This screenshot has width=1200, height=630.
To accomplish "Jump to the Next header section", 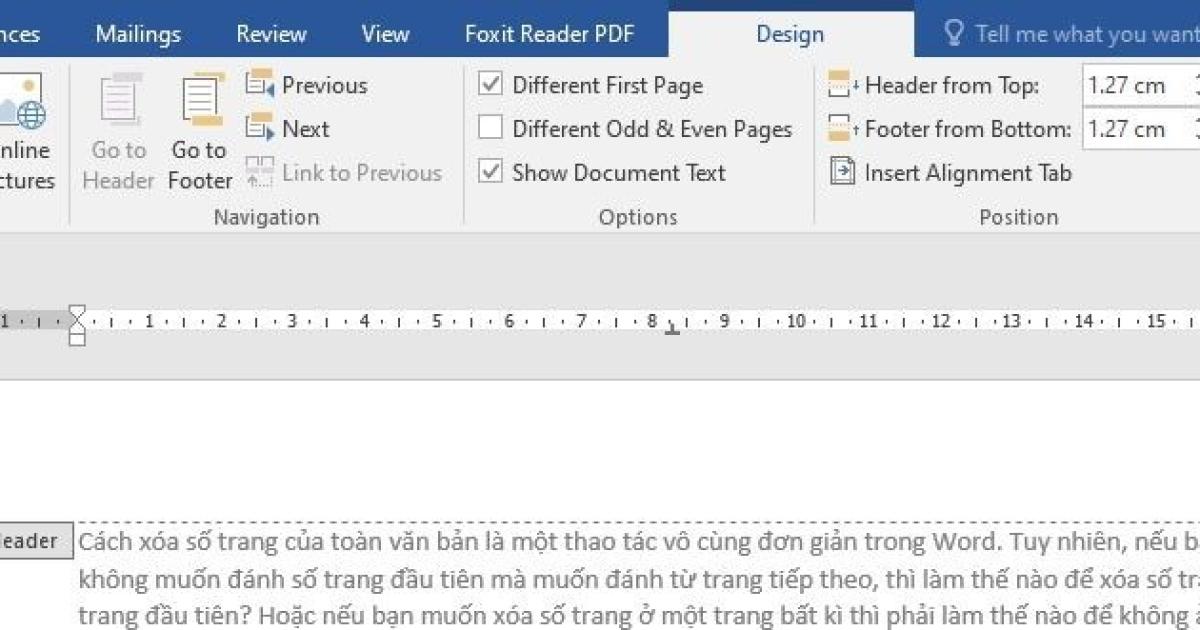I will tap(290, 128).
